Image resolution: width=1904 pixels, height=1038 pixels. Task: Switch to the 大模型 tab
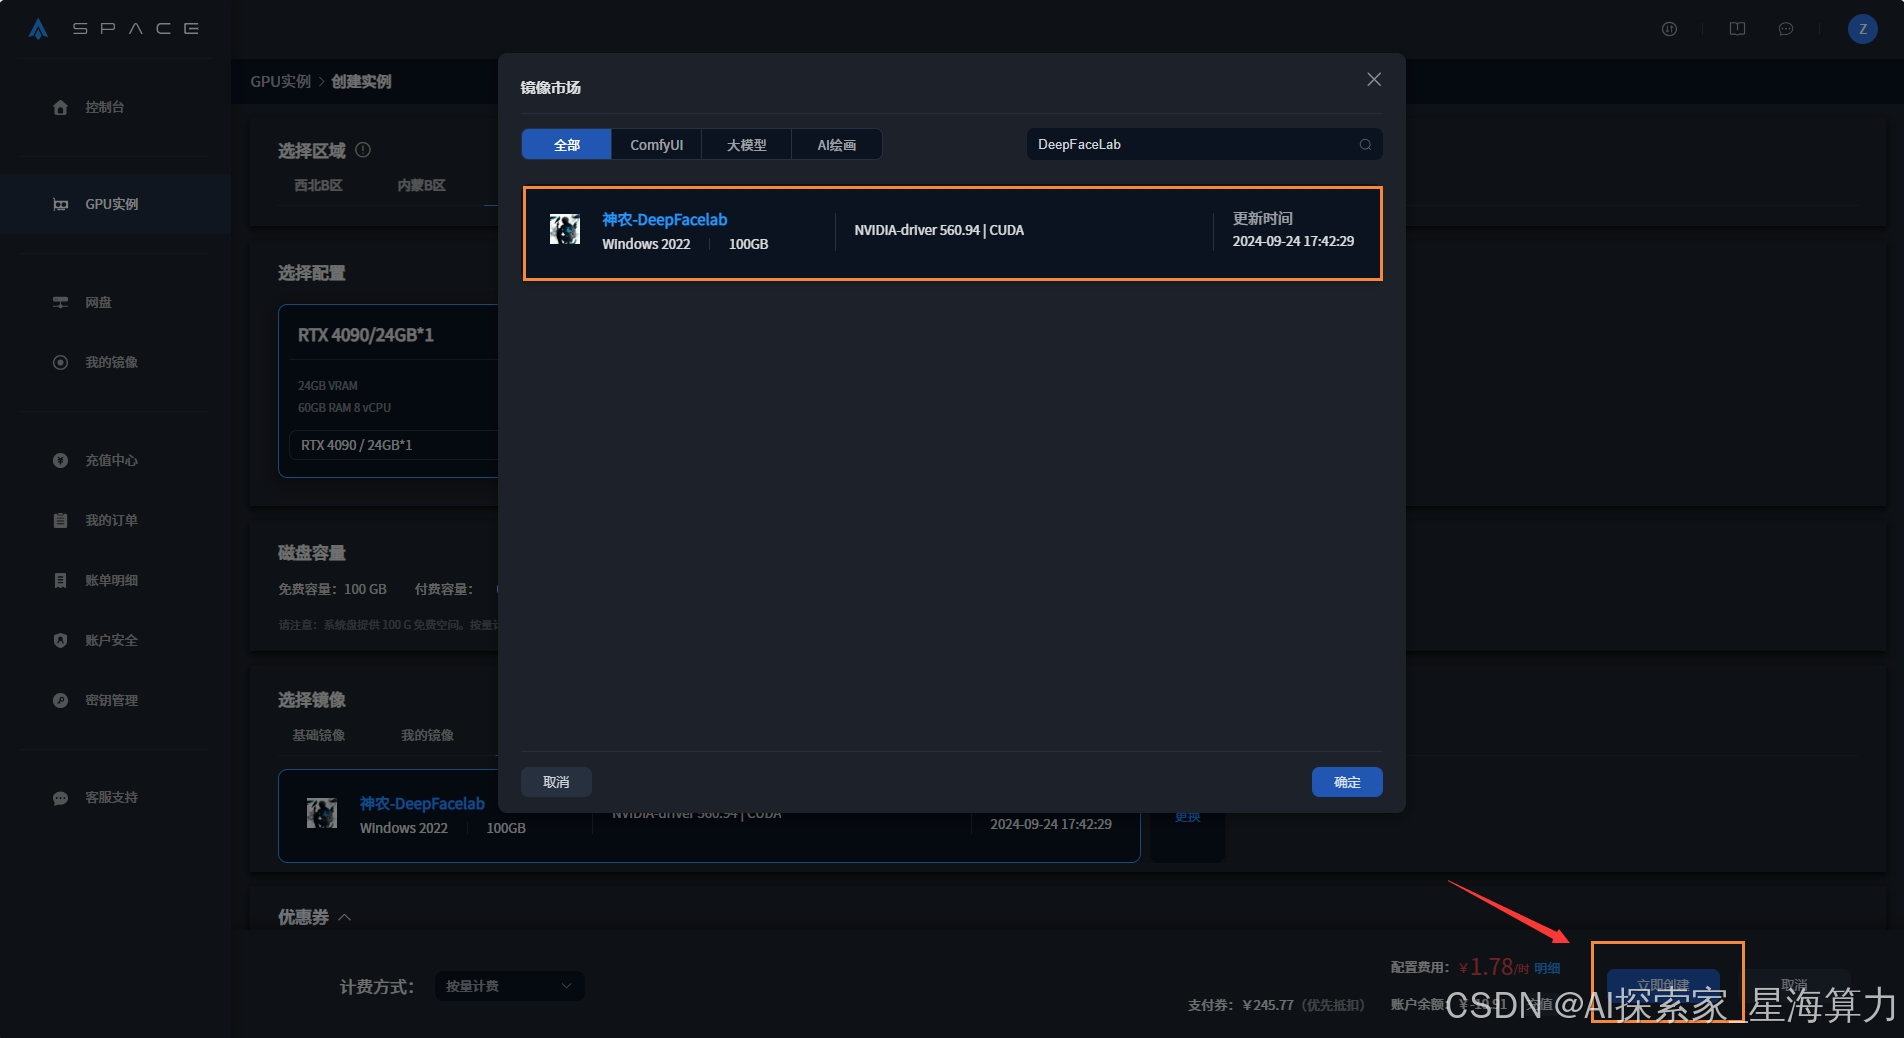pyautogui.click(x=746, y=145)
